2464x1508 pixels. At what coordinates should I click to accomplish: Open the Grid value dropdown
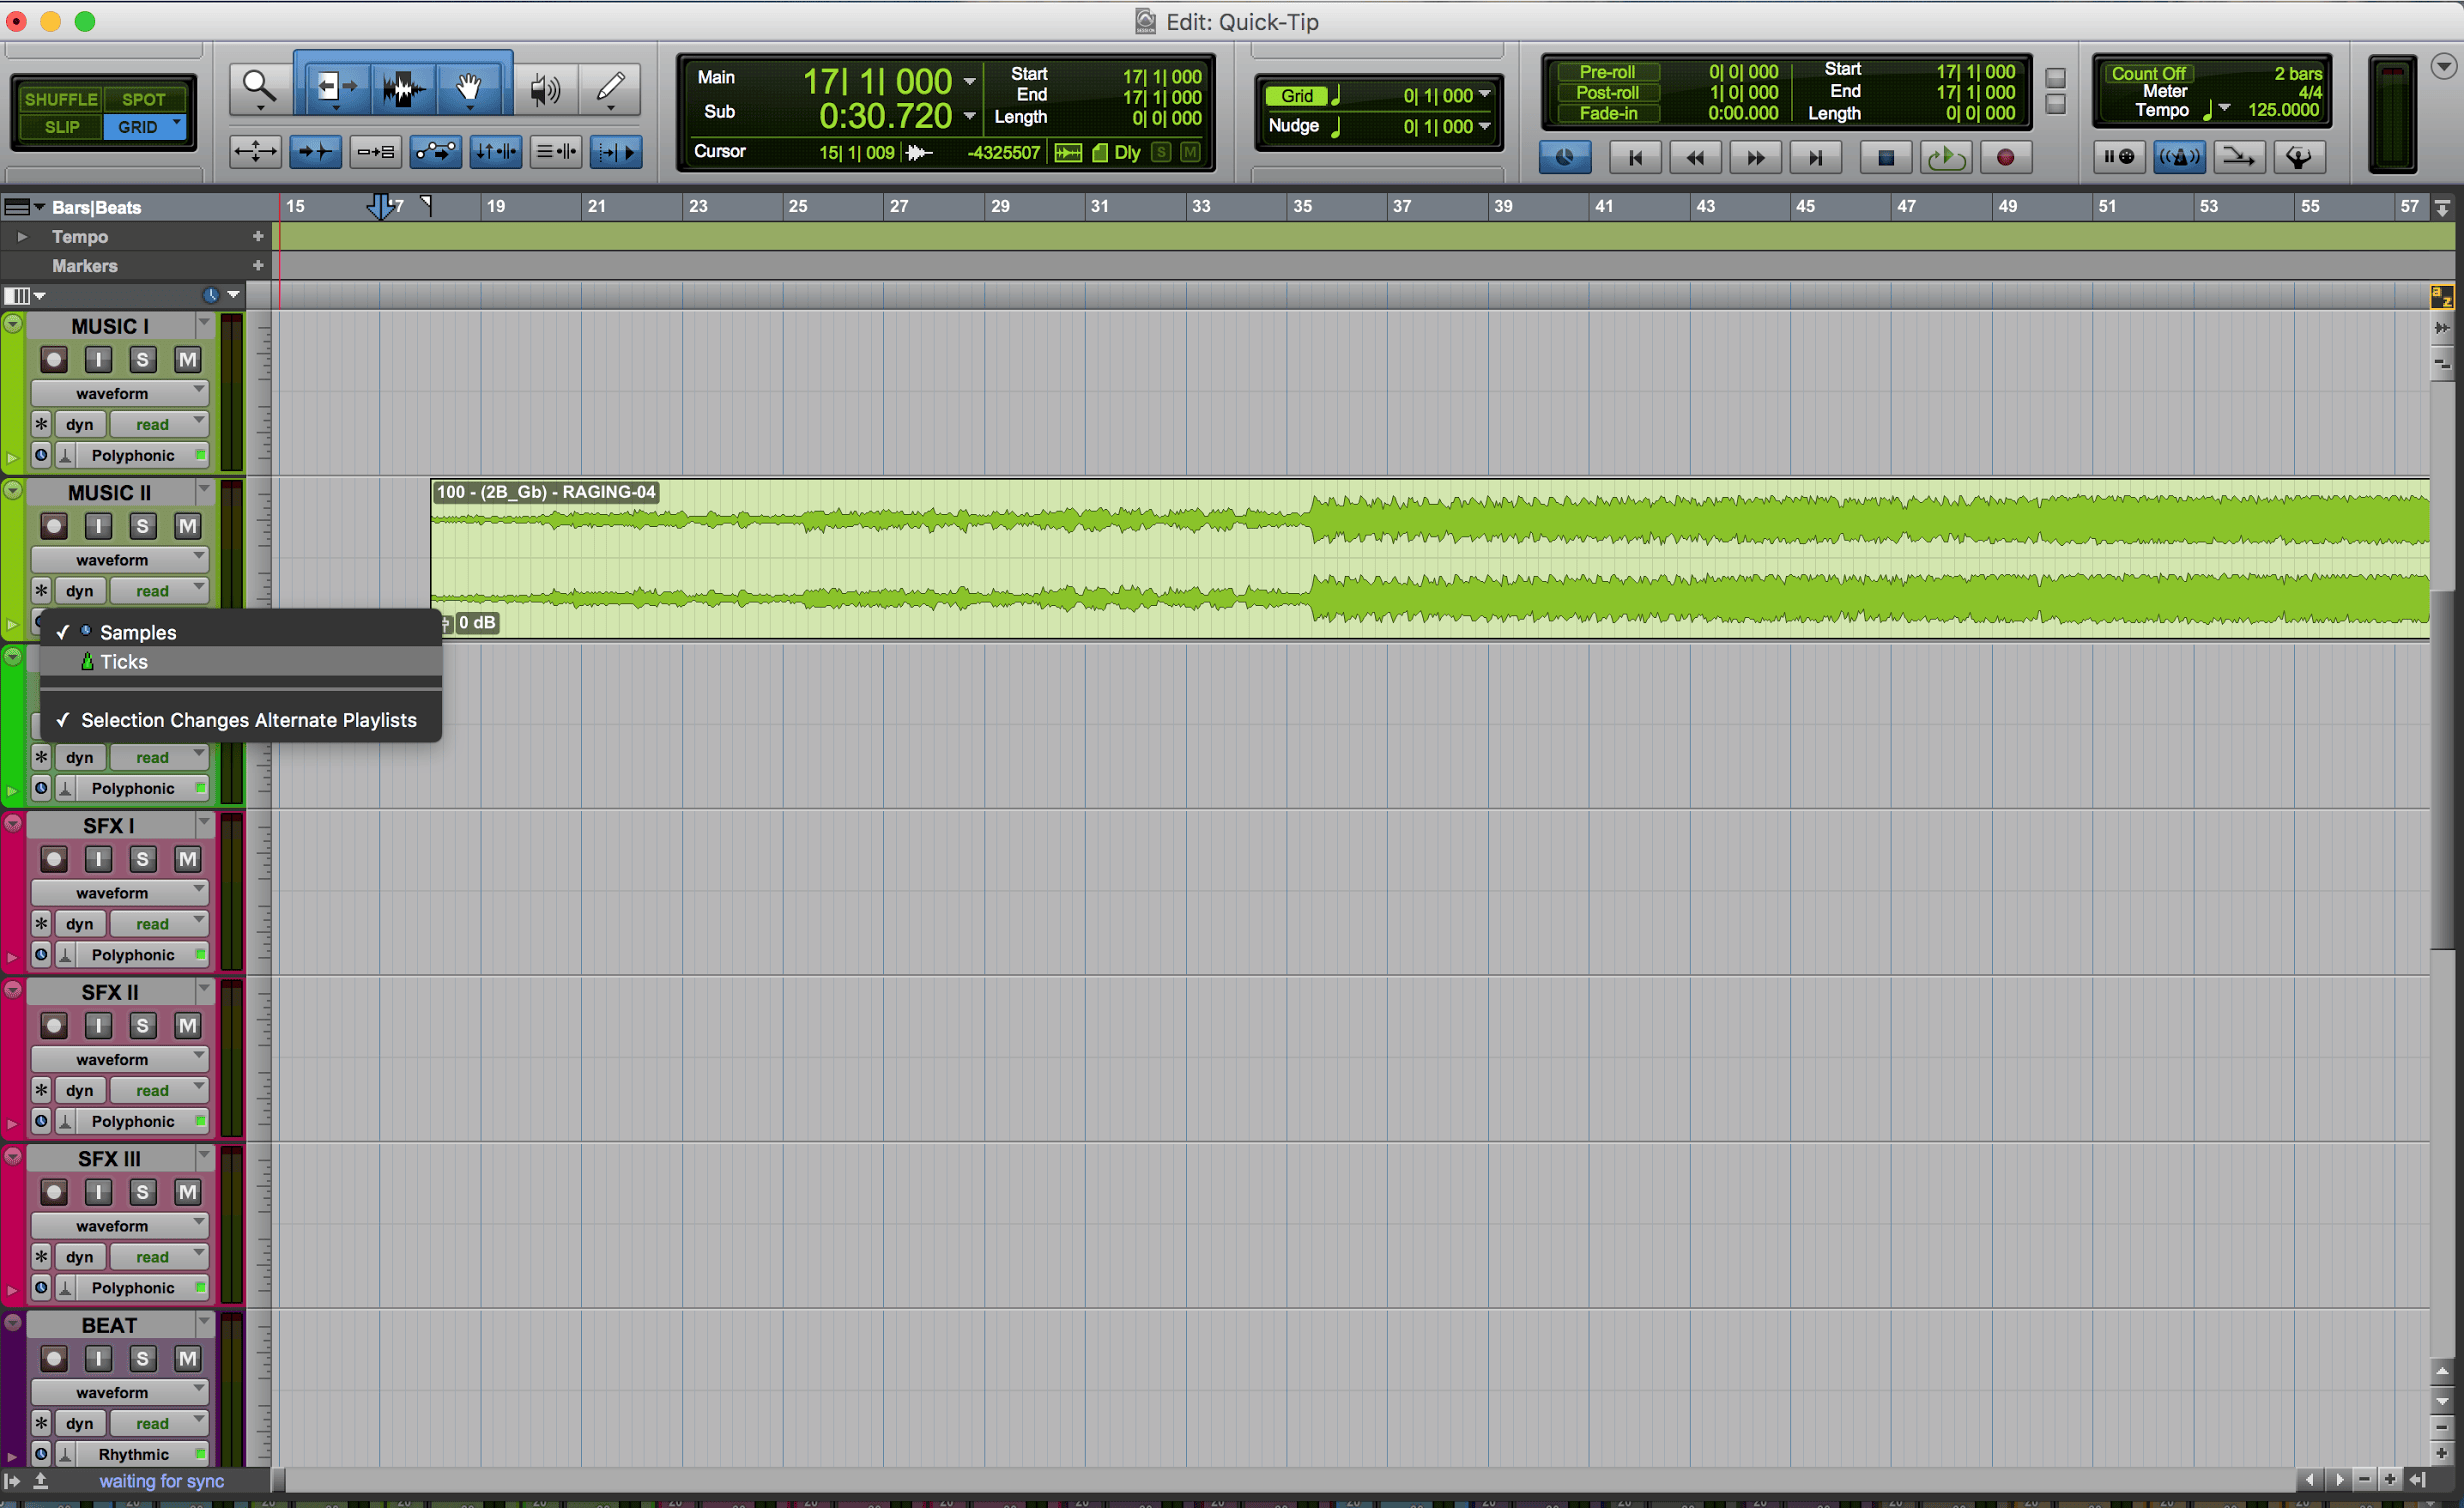[1485, 95]
